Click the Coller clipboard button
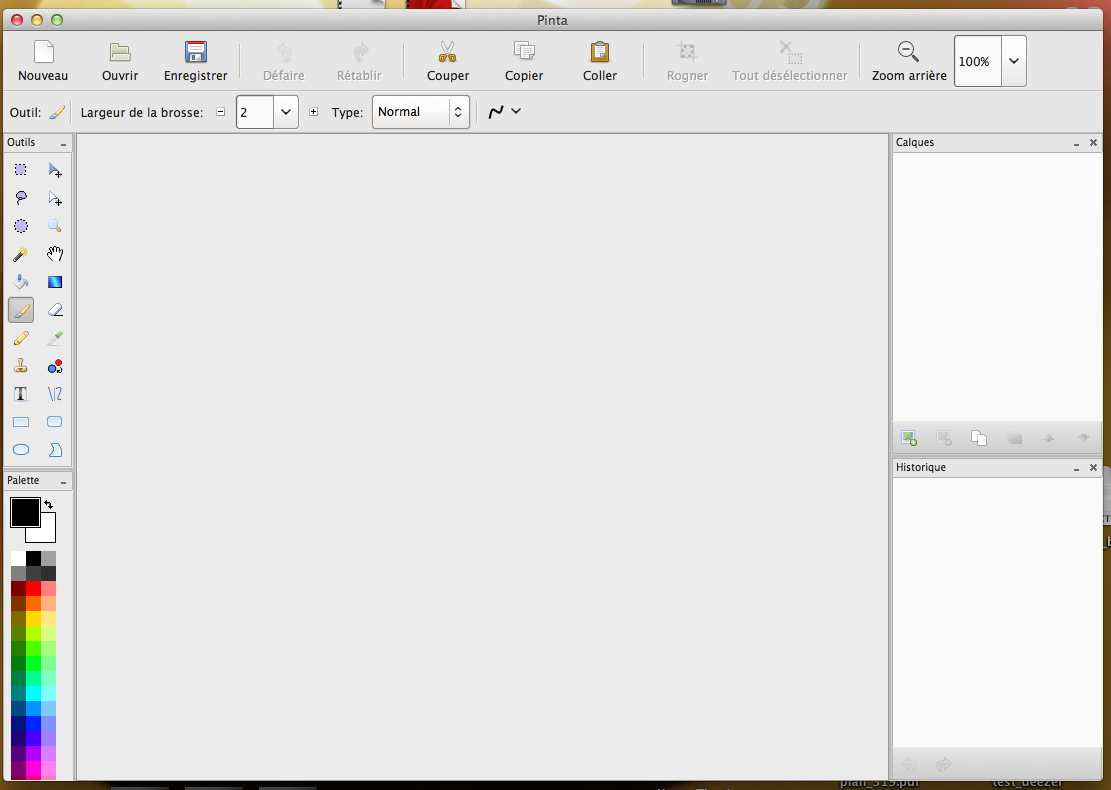The height and width of the screenshot is (790, 1111). tap(599, 61)
